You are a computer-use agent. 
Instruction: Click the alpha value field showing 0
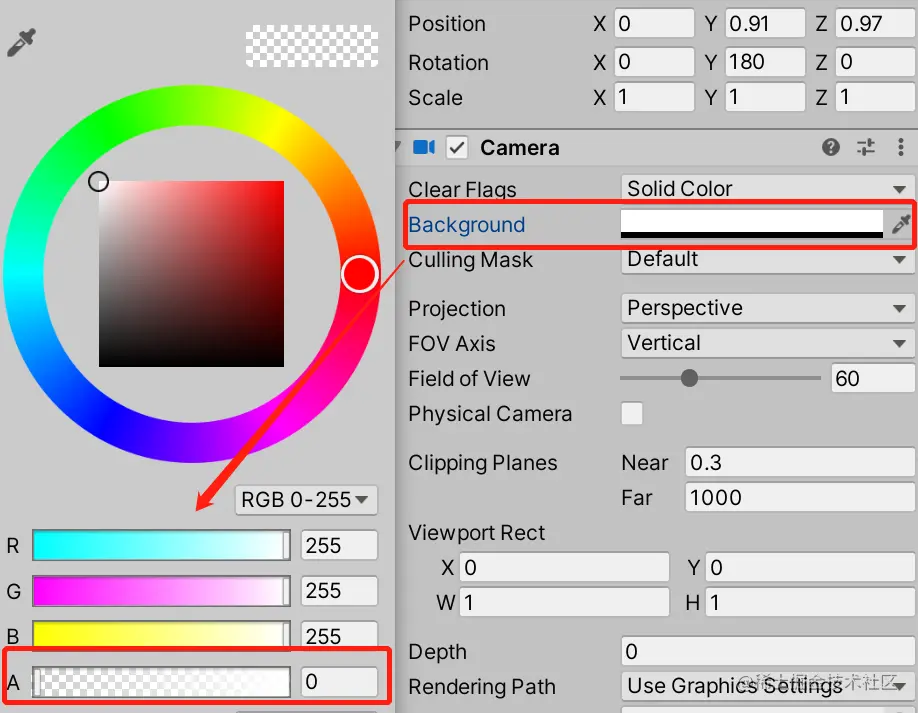click(339, 682)
